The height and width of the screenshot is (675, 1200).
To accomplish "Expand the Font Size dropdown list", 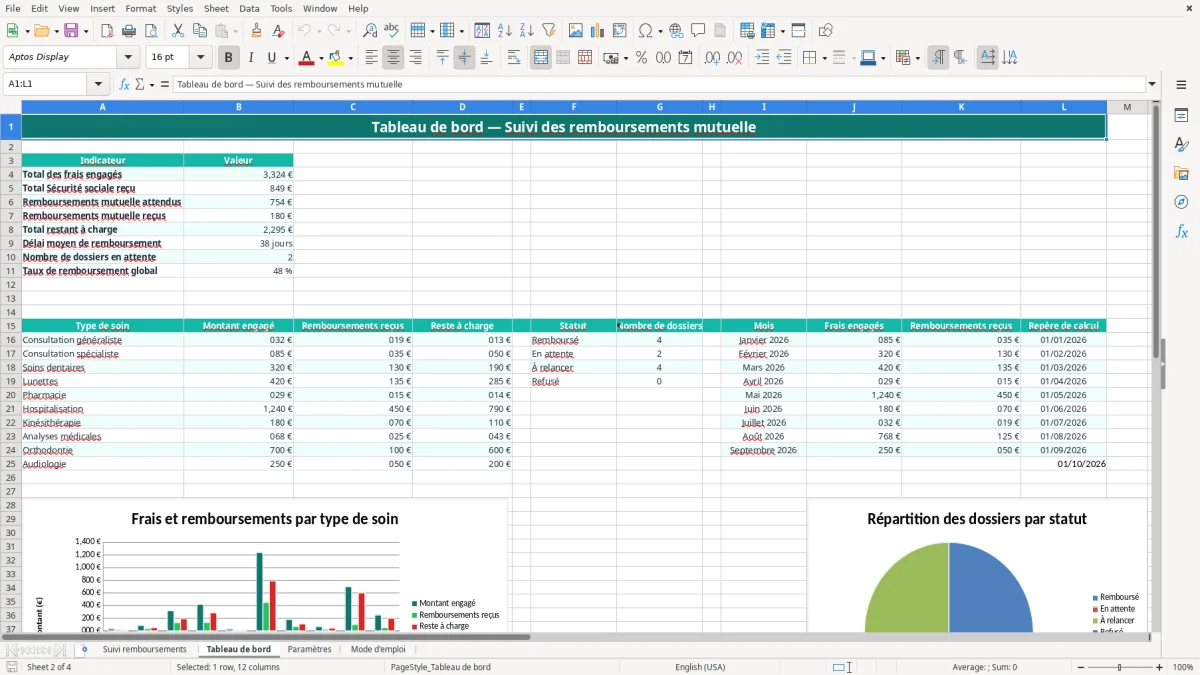I will point(201,58).
